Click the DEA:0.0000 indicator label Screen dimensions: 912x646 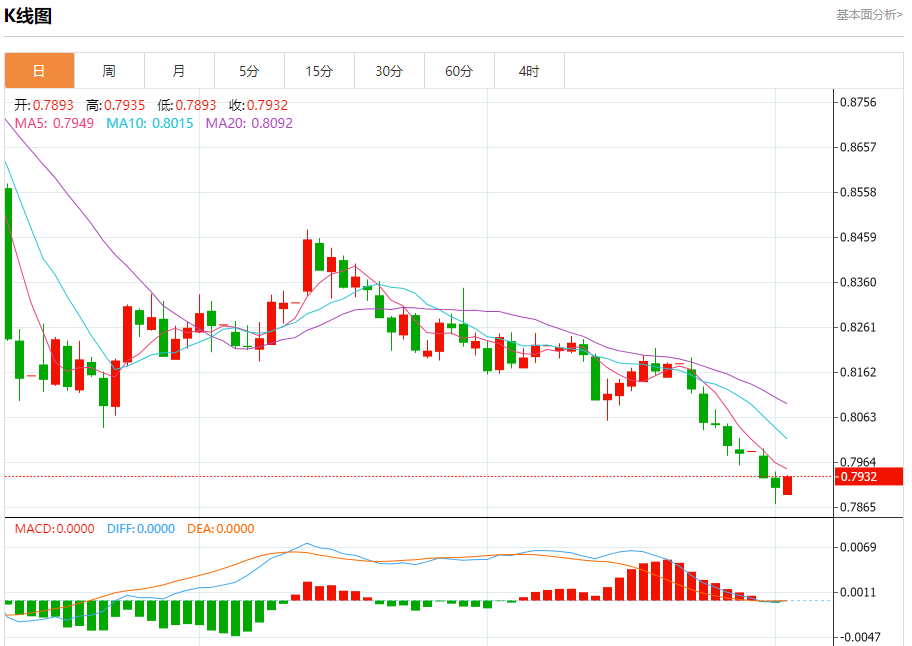[220, 529]
